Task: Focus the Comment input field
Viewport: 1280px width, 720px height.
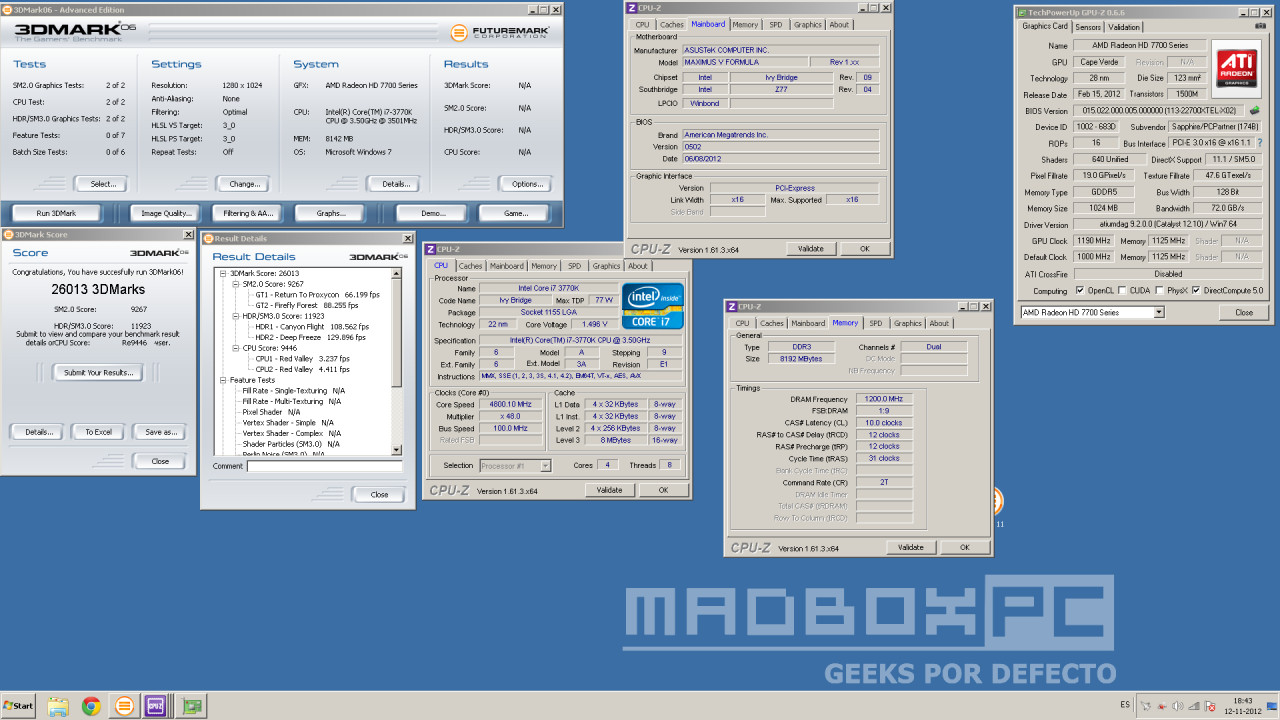Action: click(x=325, y=466)
